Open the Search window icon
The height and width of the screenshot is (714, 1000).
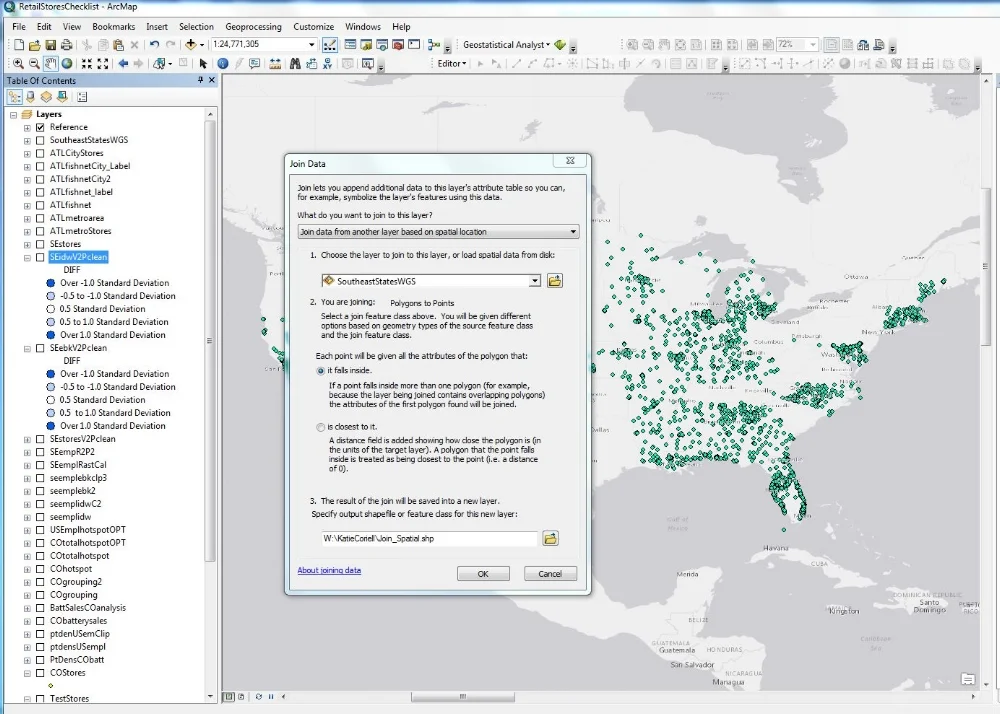pyautogui.click(x=382, y=45)
